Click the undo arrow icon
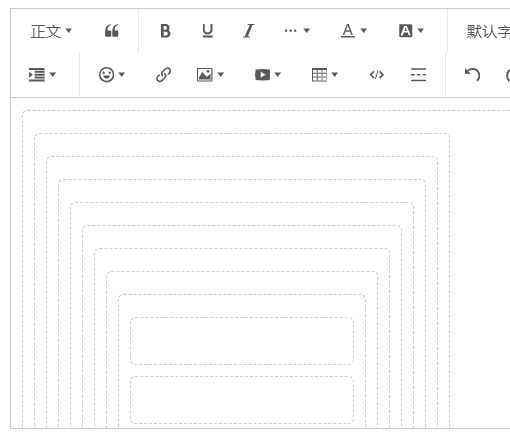This screenshot has height=441, width=510. (473, 74)
